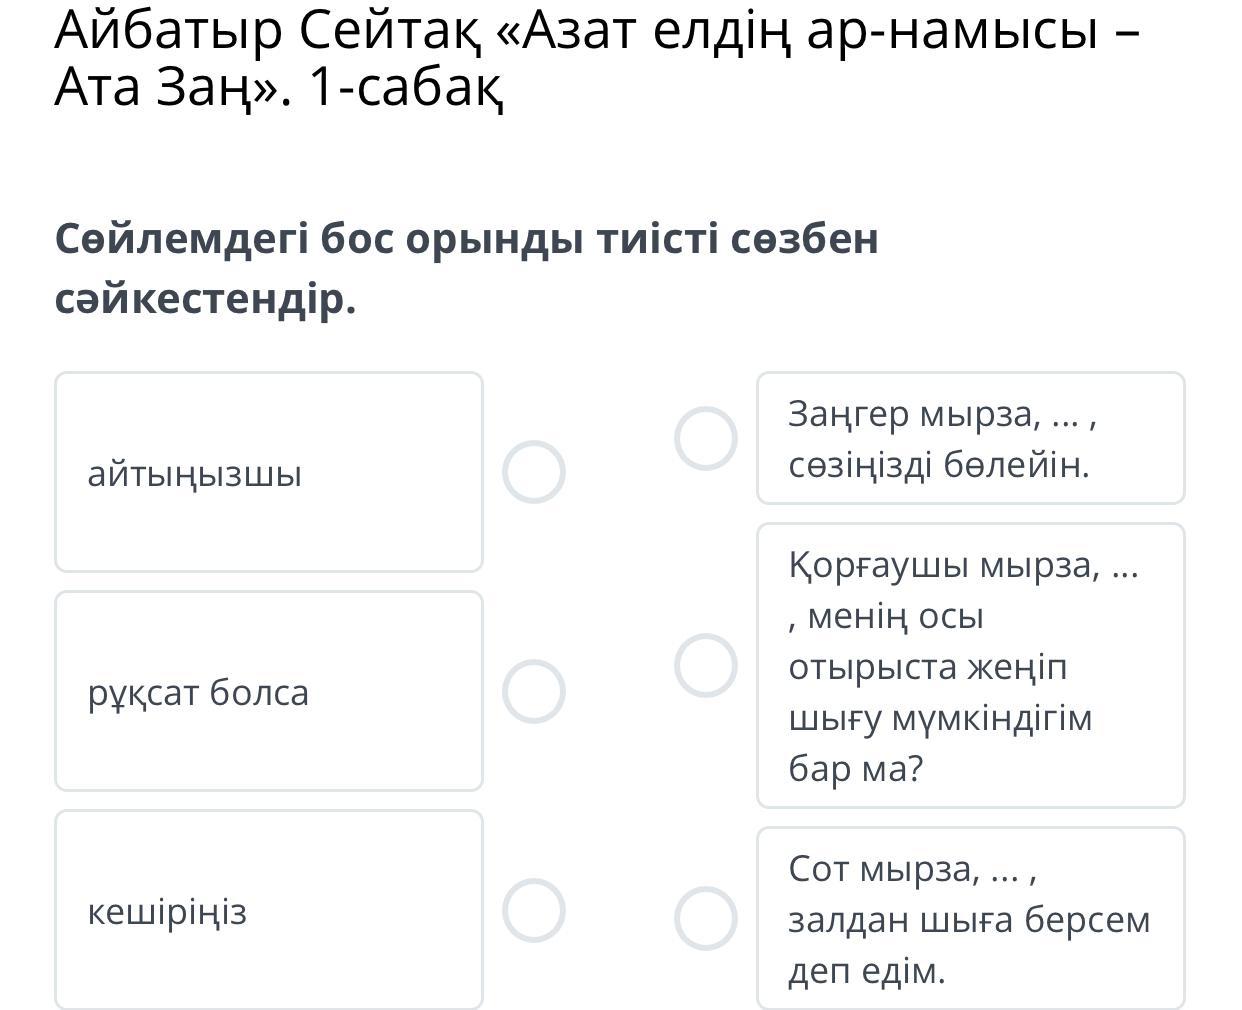This screenshot has width=1242, height=1010.
Task: Select the circle beside "рұқсат болса"
Action: pyautogui.click(x=533, y=691)
